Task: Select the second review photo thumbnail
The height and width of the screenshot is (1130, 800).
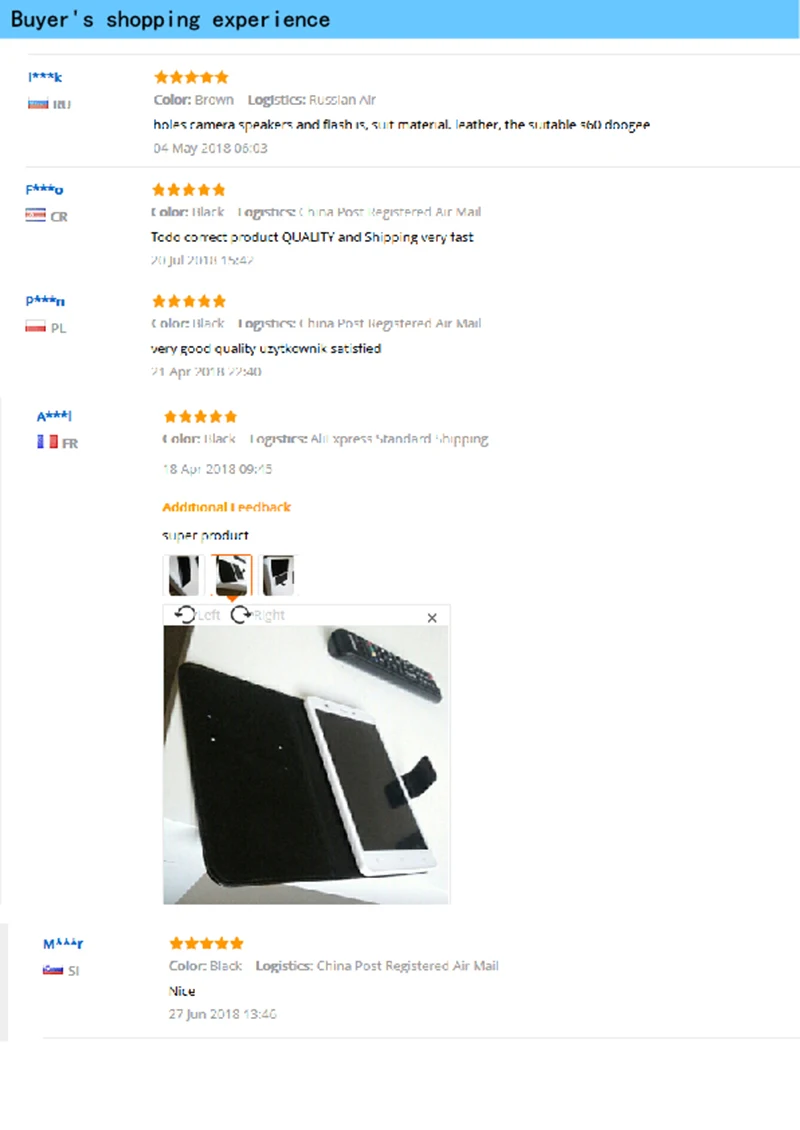Action: tap(231, 574)
